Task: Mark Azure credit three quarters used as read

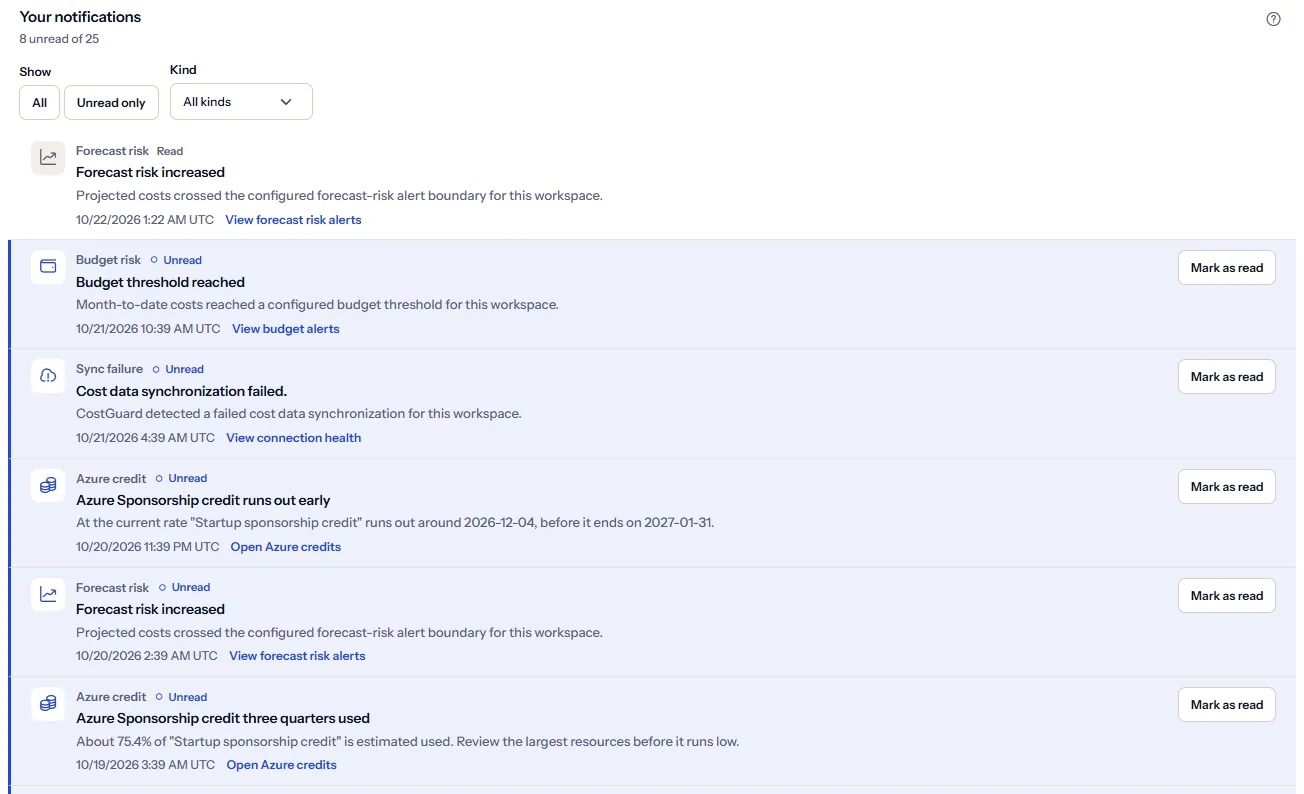Action: pyautogui.click(x=1227, y=705)
